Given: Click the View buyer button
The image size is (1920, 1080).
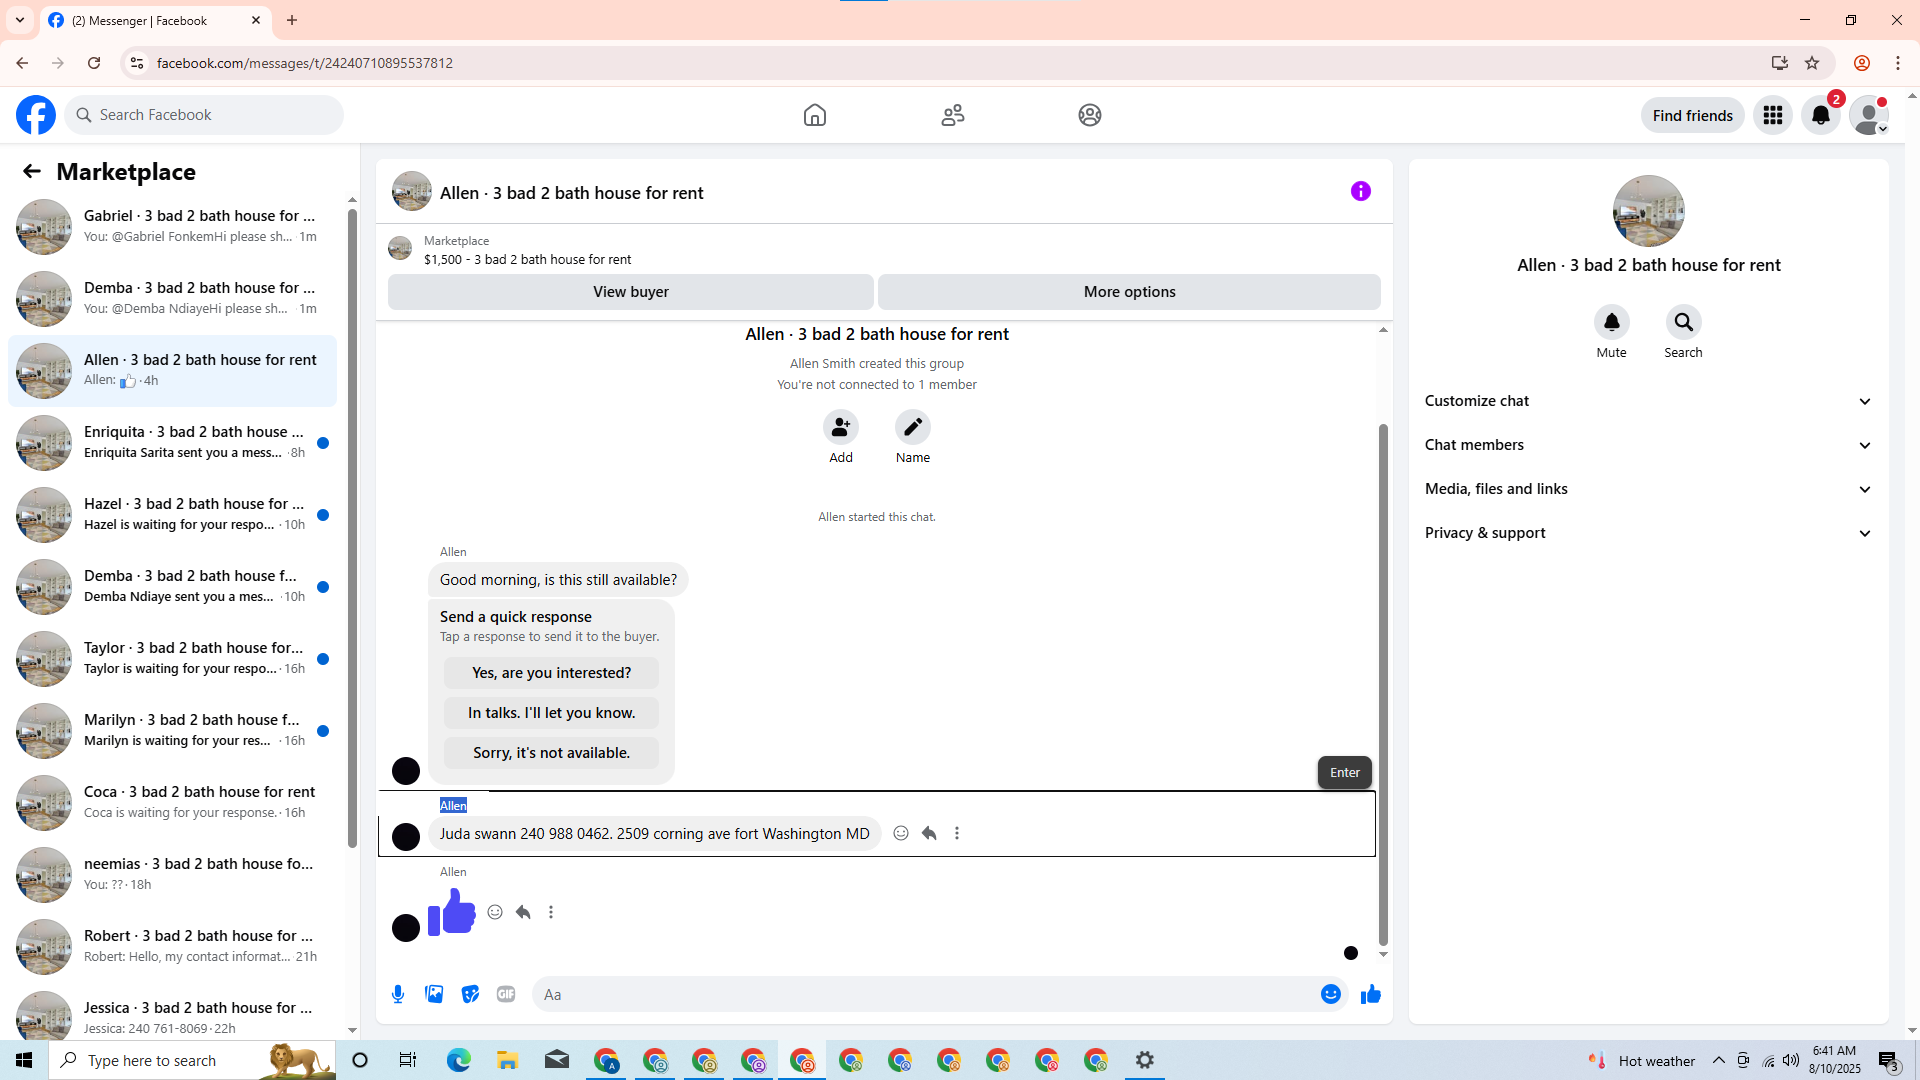Looking at the screenshot, I should [630, 292].
